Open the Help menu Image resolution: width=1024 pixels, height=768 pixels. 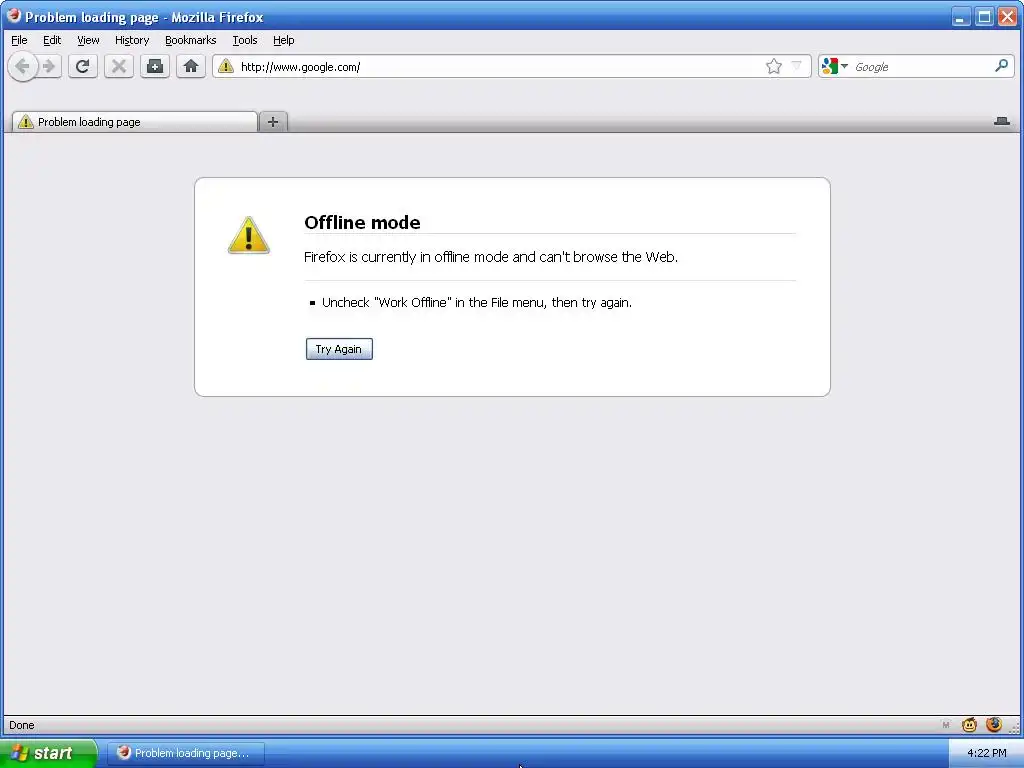(283, 40)
